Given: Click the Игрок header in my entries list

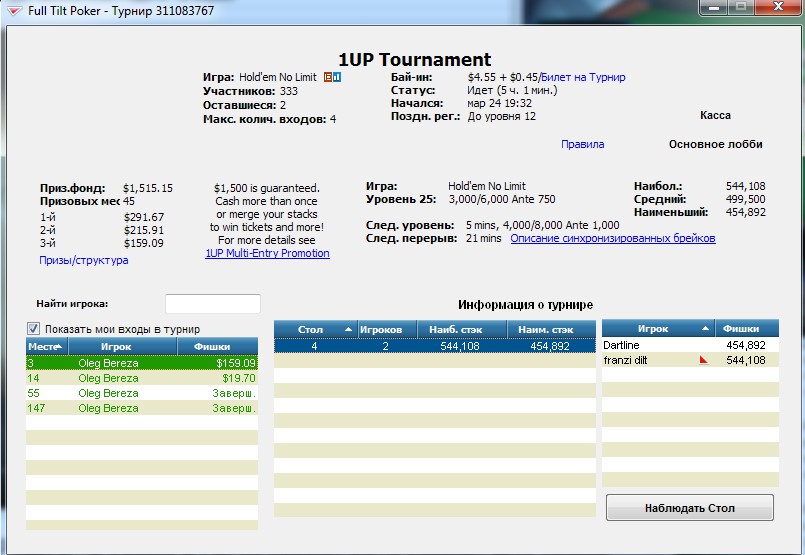Looking at the screenshot, I should coord(122,347).
